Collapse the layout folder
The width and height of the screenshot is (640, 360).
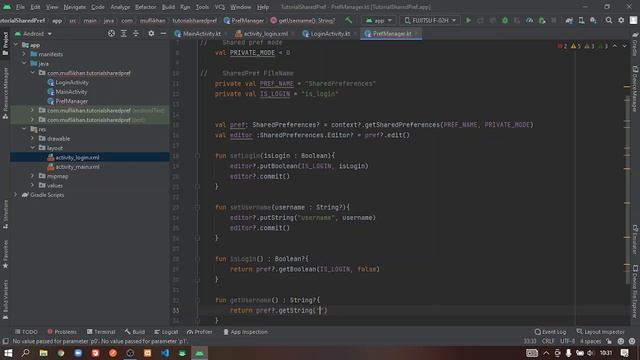click(32, 148)
